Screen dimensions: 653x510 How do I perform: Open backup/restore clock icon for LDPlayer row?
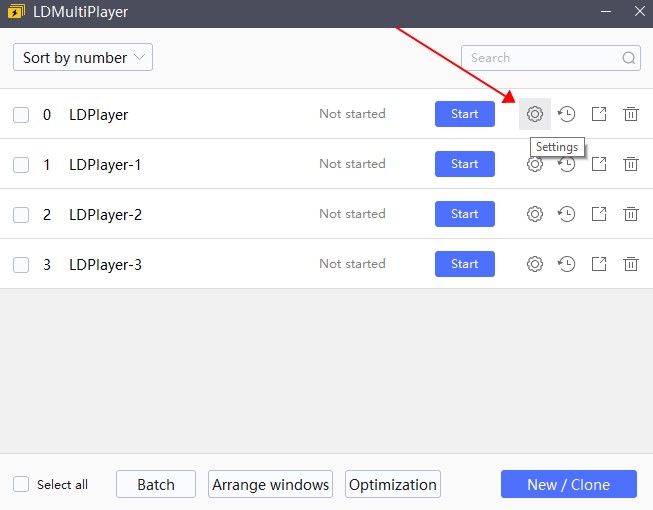(x=567, y=114)
